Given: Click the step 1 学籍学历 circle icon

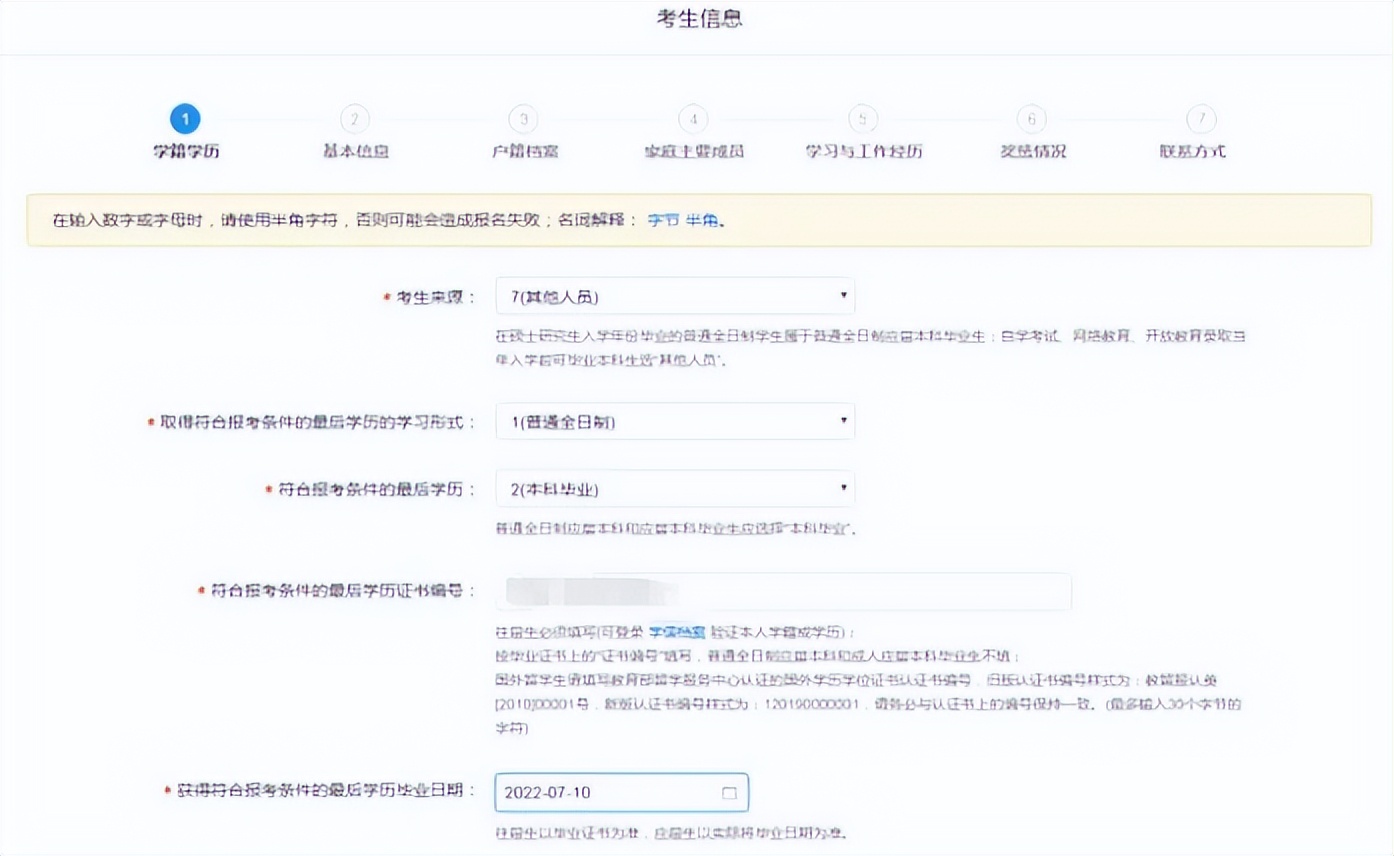Looking at the screenshot, I should click(x=184, y=117).
